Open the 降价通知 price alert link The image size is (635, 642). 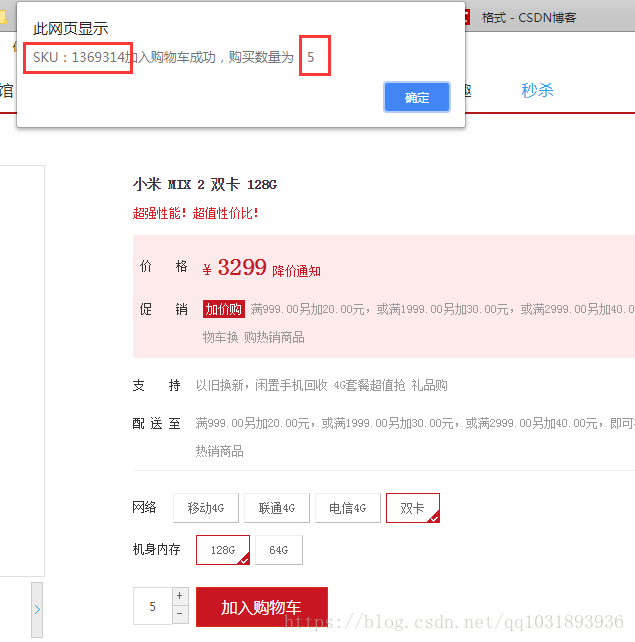point(296,271)
